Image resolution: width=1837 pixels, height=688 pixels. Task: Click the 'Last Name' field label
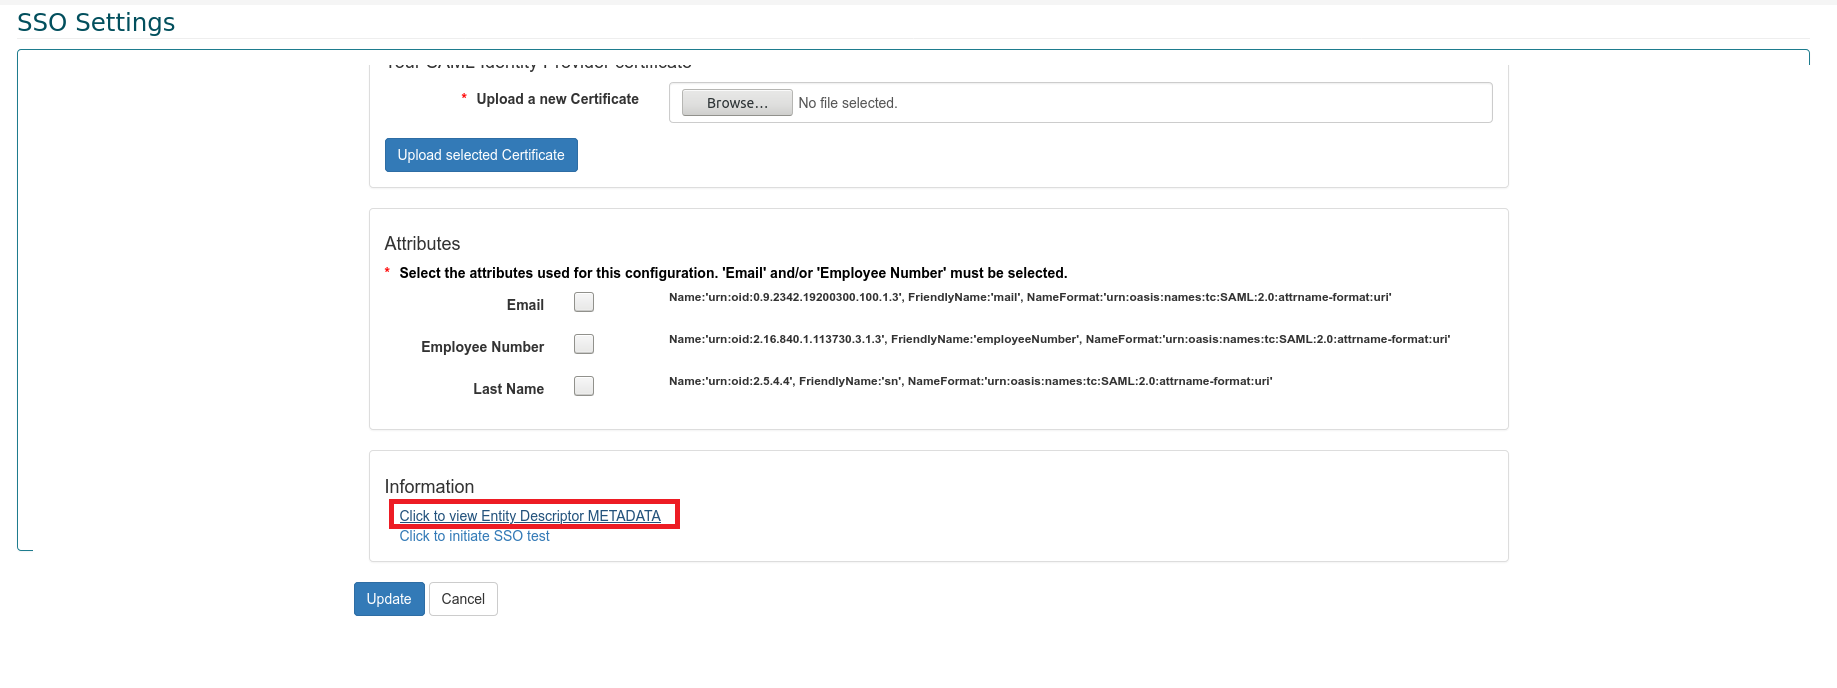click(x=508, y=389)
